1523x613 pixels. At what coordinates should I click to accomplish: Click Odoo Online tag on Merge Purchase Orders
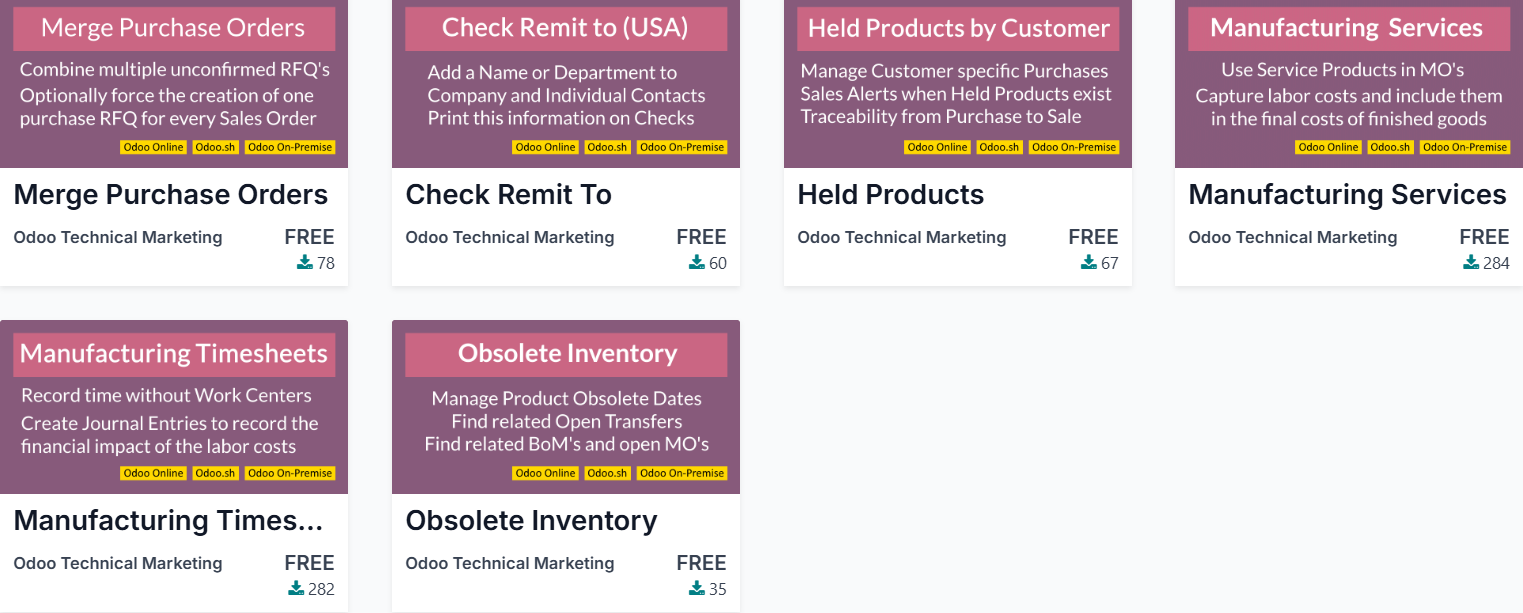(x=154, y=147)
